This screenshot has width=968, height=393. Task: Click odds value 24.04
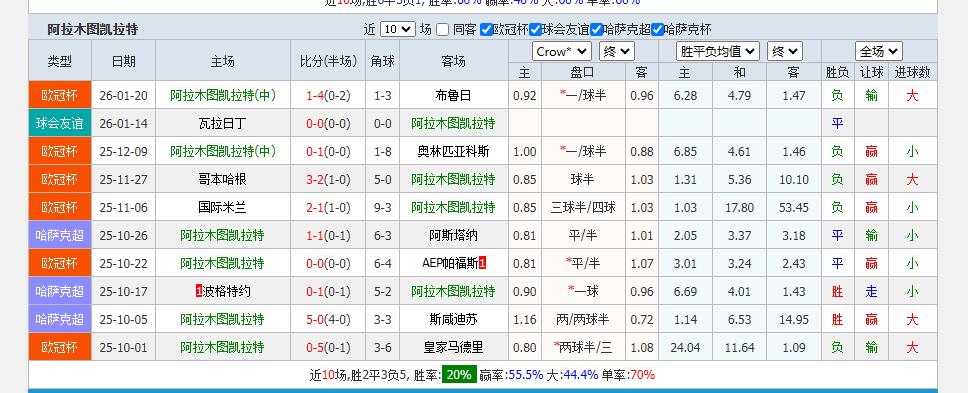tap(685, 347)
